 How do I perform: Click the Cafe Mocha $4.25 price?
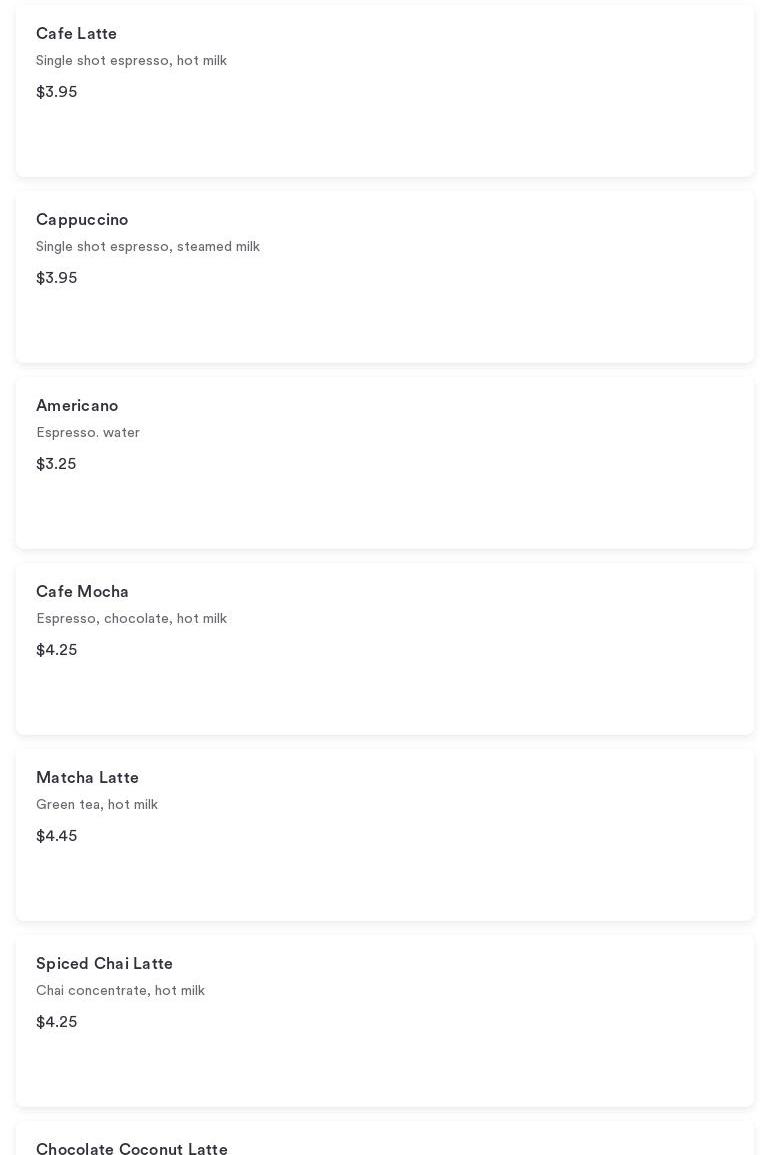pos(57,650)
